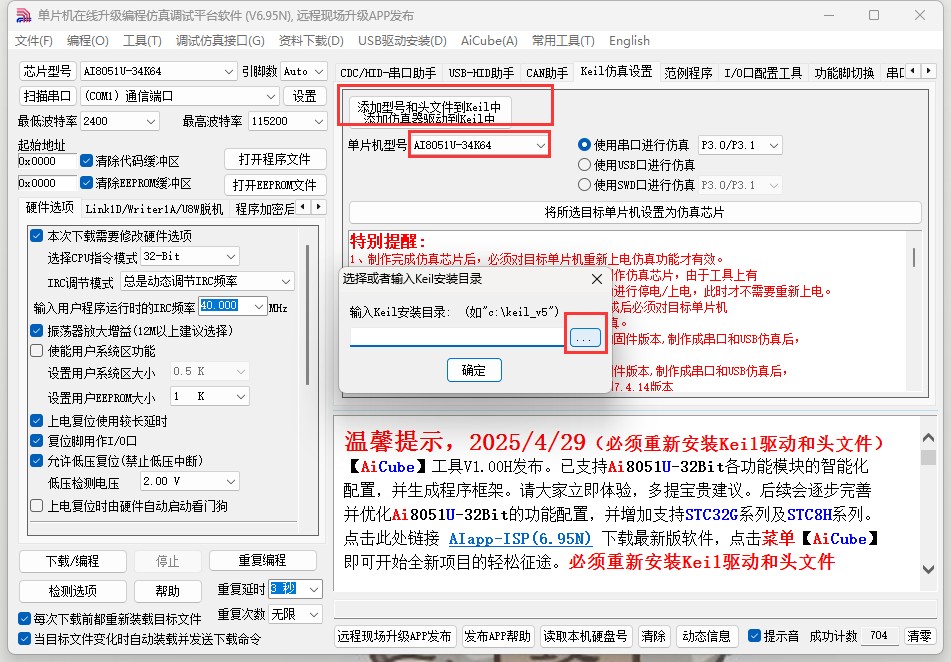Enable 上电复位时由硬件自动启动看门狗
Screen dimensions: 951x662
[x=36, y=505]
